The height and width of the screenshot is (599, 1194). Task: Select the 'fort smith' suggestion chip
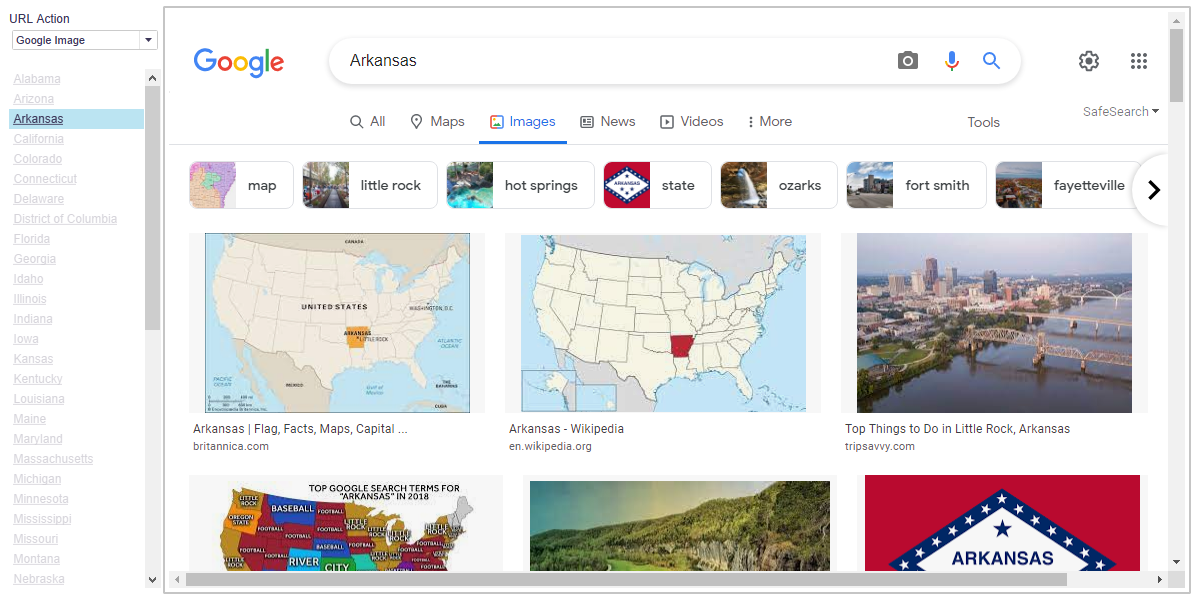coord(916,185)
